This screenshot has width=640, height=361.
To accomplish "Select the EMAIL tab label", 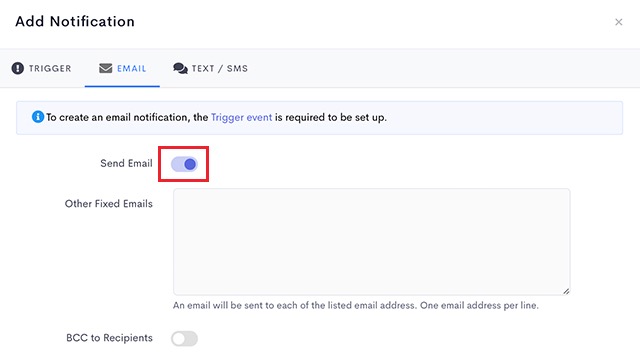I will click(x=131, y=68).
